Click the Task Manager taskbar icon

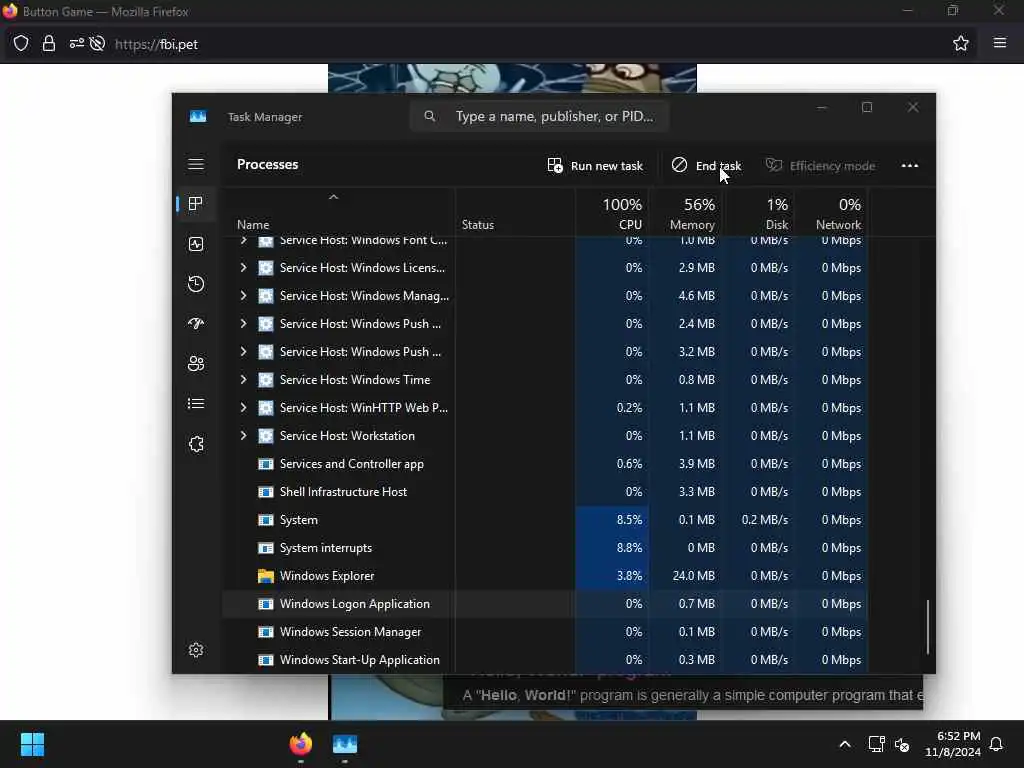tap(345, 744)
